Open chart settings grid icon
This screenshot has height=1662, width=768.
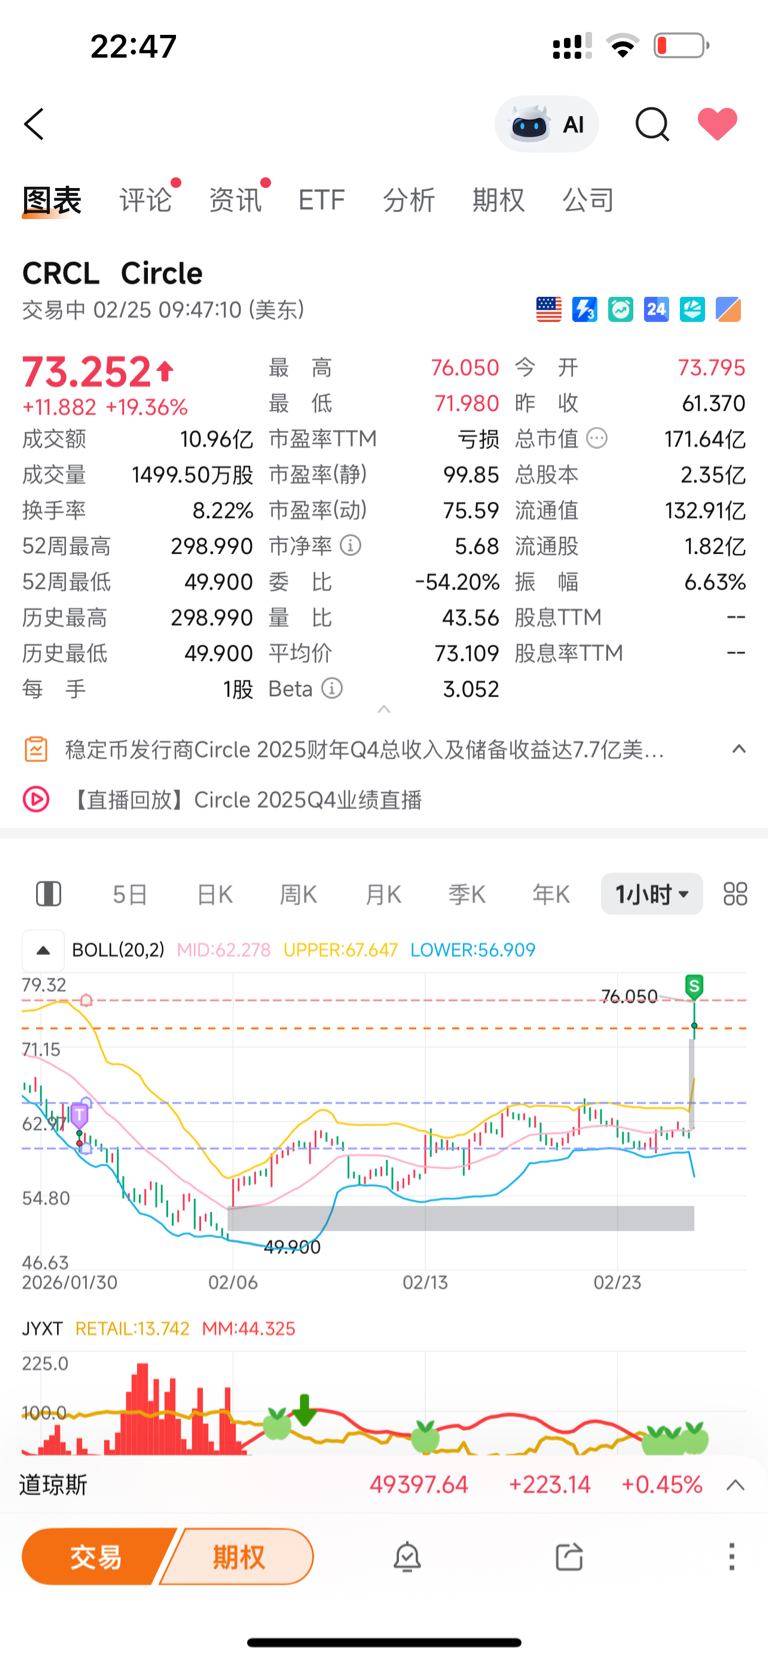coord(735,894)
